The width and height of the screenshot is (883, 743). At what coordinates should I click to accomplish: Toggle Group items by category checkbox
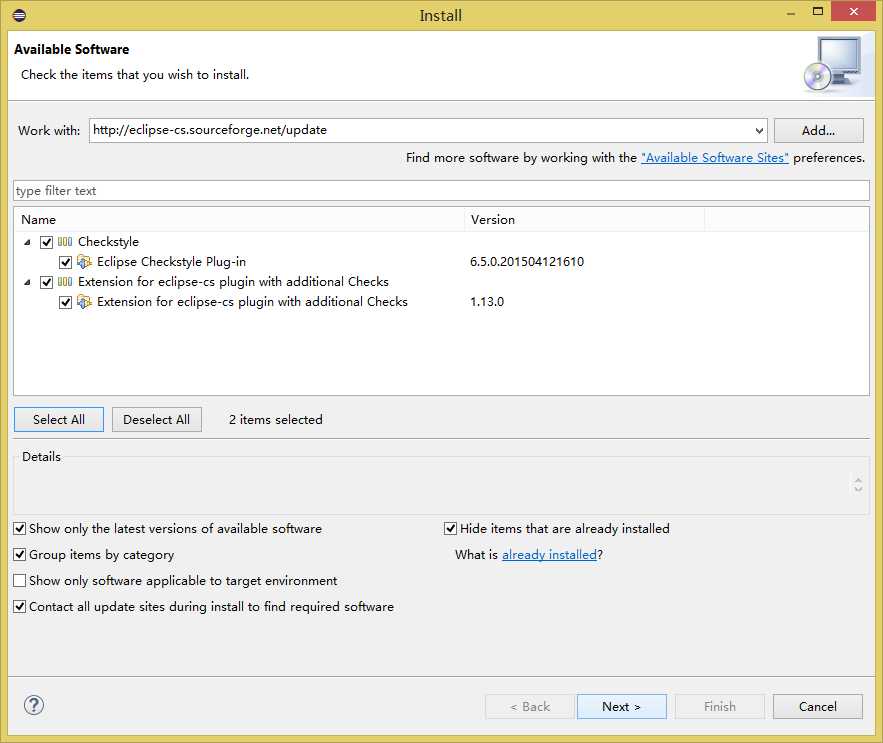pyautogui.click(x=20, y=554)
